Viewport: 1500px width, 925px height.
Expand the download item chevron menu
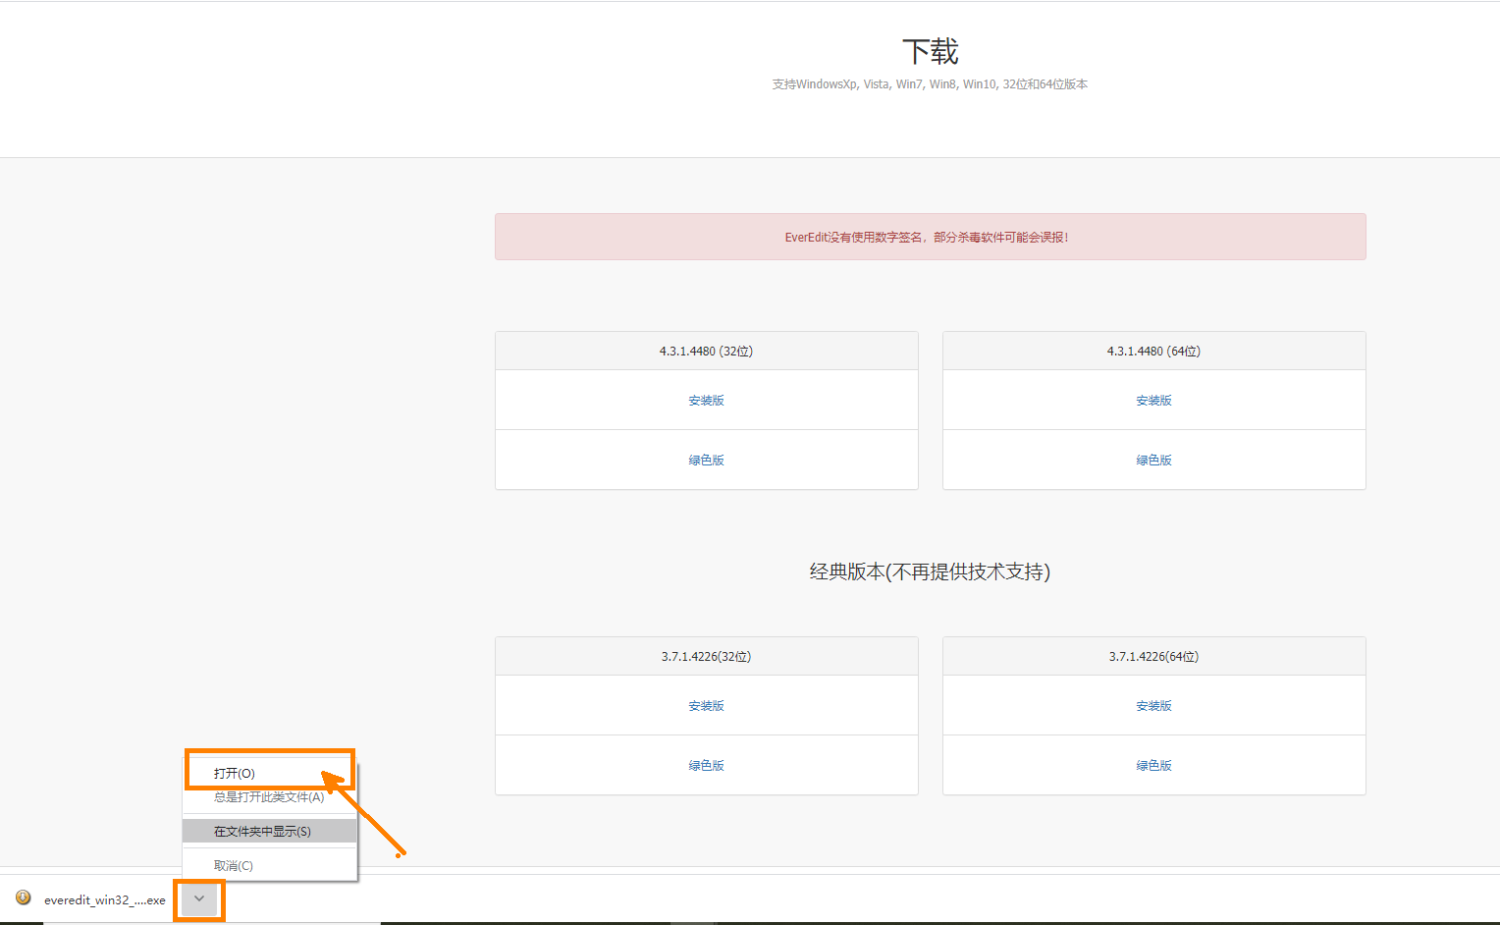[199, 899]
